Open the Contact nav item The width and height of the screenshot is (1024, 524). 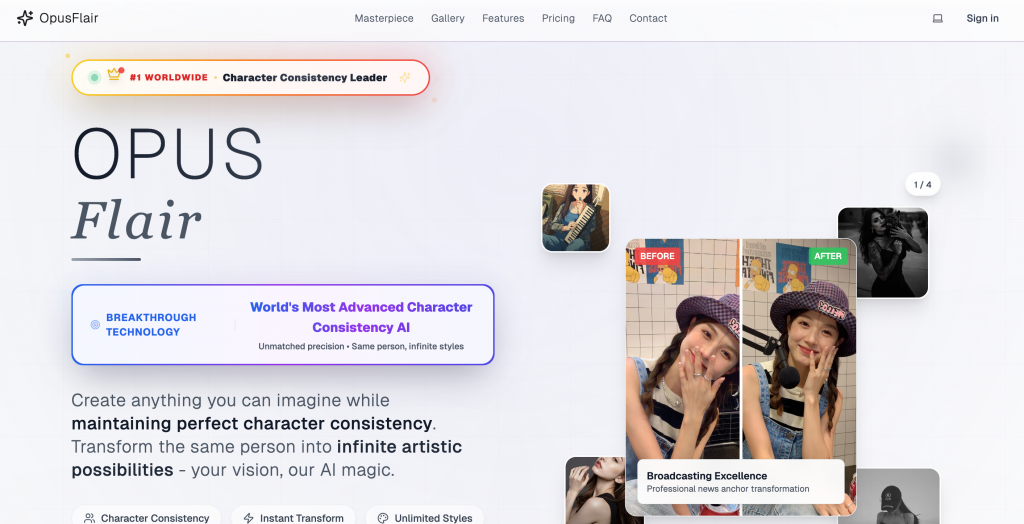pos(648,18)
